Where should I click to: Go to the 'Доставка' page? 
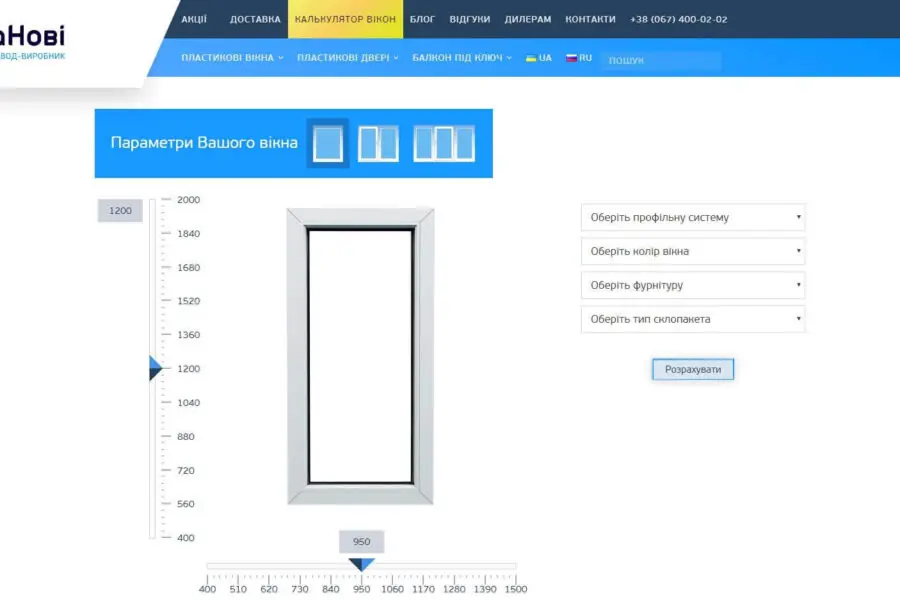(255, 19)
